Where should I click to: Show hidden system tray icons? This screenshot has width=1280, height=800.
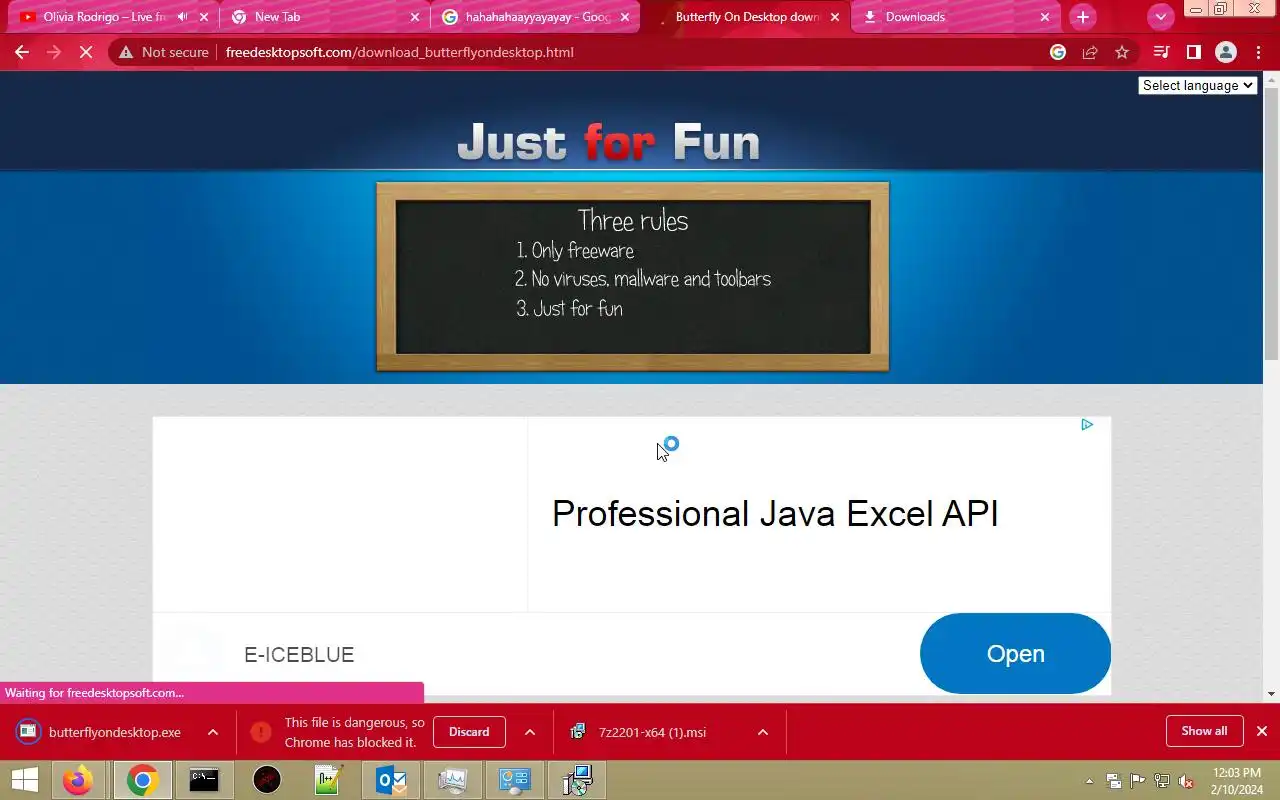pyautogui.click(x=1089, y=781)
